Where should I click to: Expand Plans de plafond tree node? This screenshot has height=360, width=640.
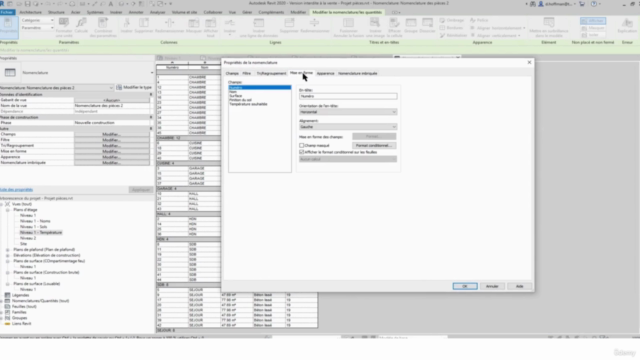point(7,250)
